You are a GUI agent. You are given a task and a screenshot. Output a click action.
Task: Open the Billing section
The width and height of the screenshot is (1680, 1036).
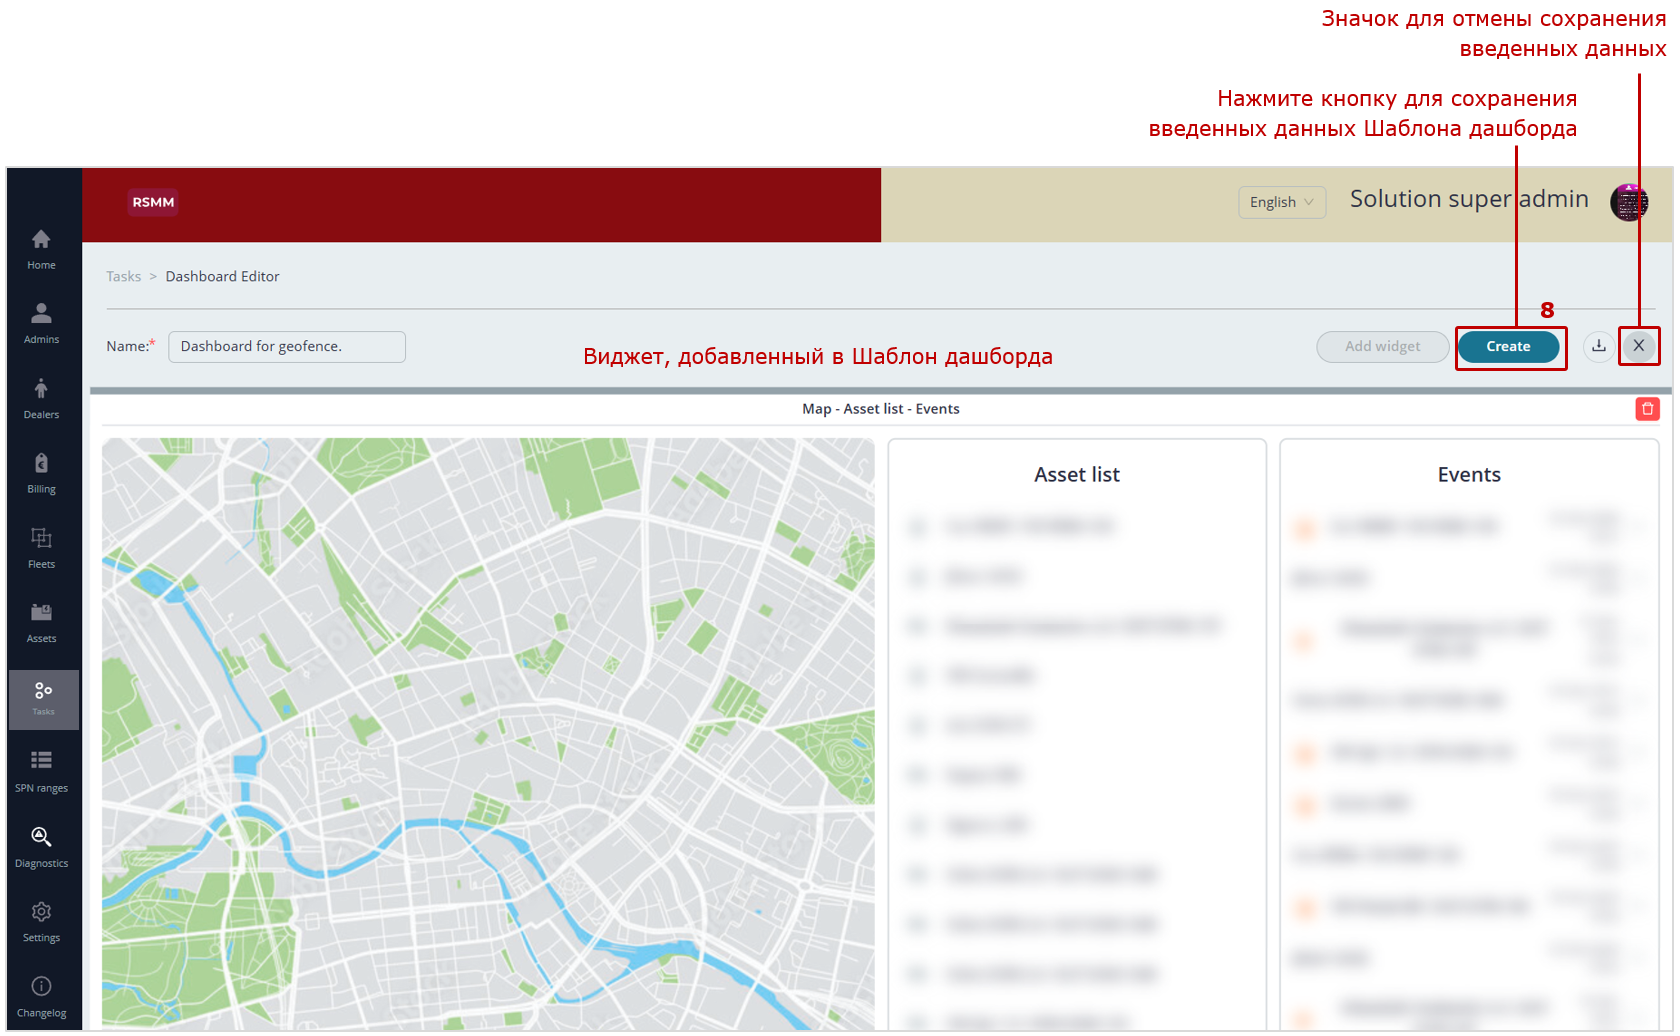tap(41, 473)
